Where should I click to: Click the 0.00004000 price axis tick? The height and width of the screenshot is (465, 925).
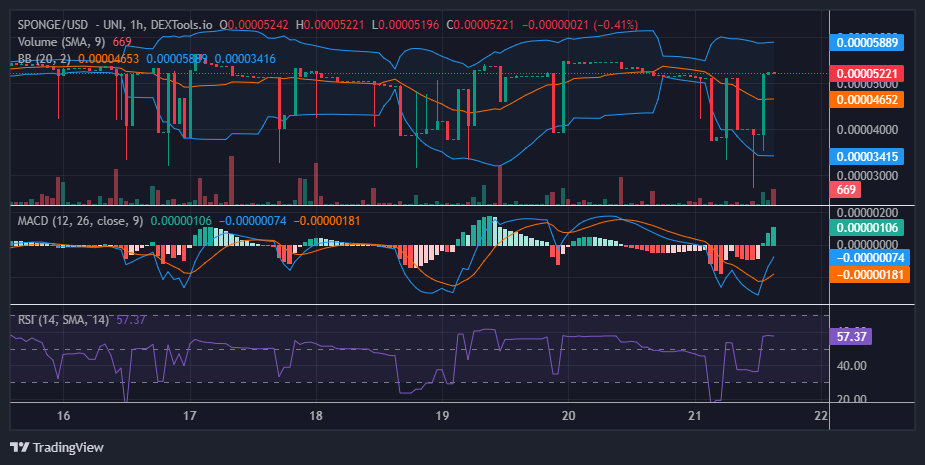(x=867, y=130)
